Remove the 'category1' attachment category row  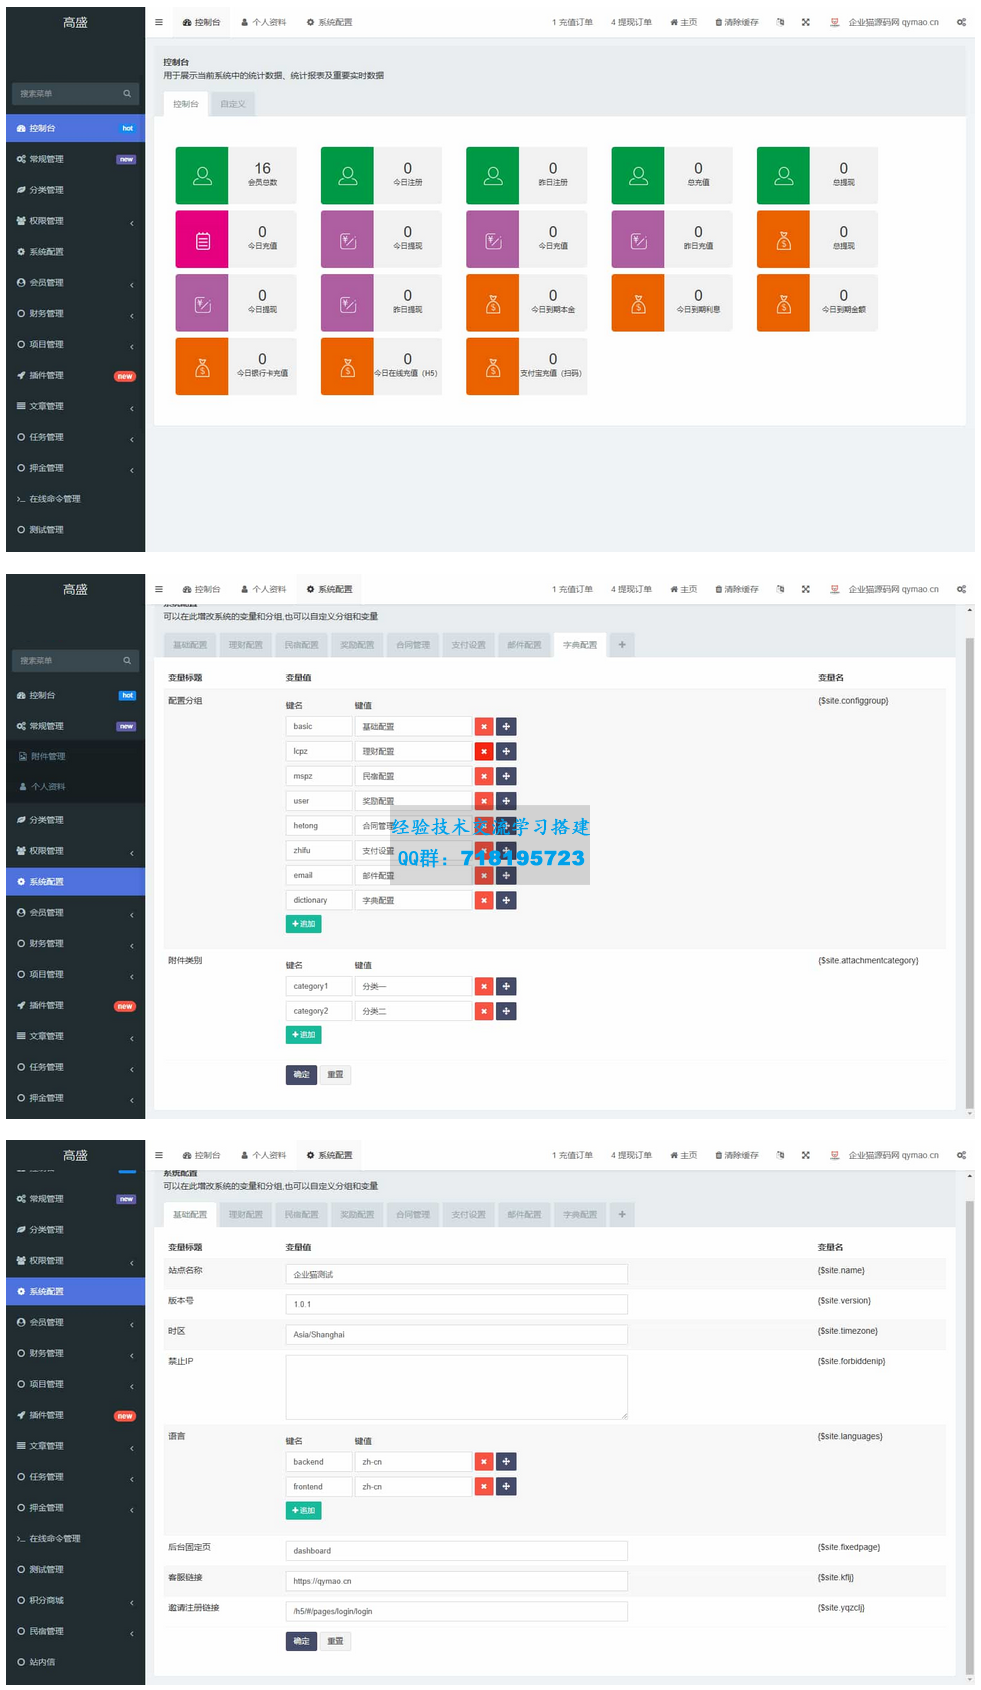pos(484,987)
